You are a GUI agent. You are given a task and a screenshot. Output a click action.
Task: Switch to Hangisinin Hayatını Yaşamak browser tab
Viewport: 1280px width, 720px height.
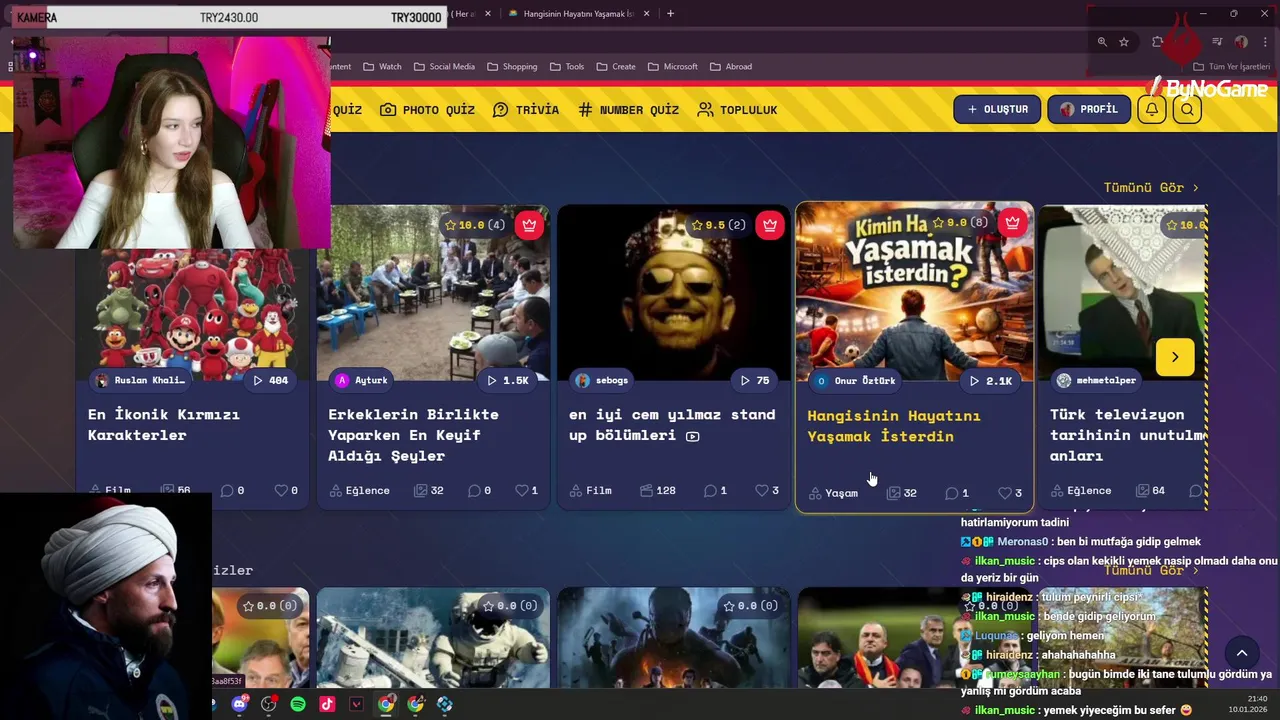pos(580,14)
